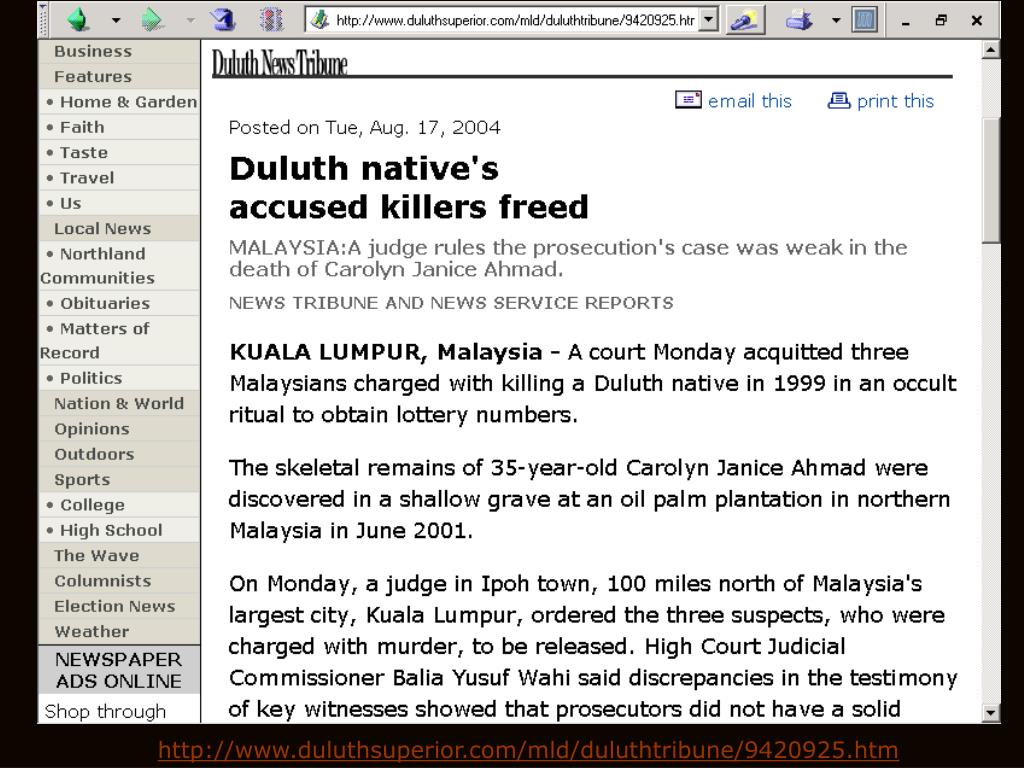This screenshot has width=1024, height=768.
Task: Click the Stop traffic light icon
Action: pos(271,20)
